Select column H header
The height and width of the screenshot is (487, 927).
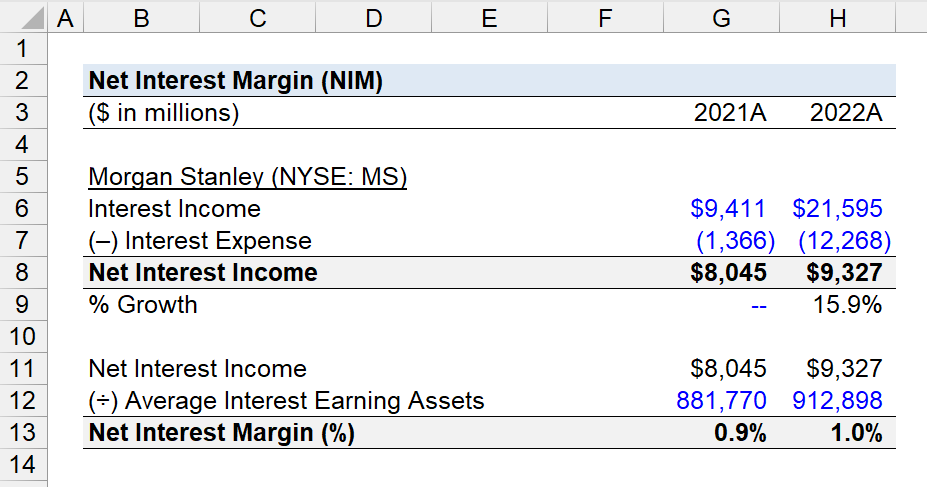coord(837,17)
